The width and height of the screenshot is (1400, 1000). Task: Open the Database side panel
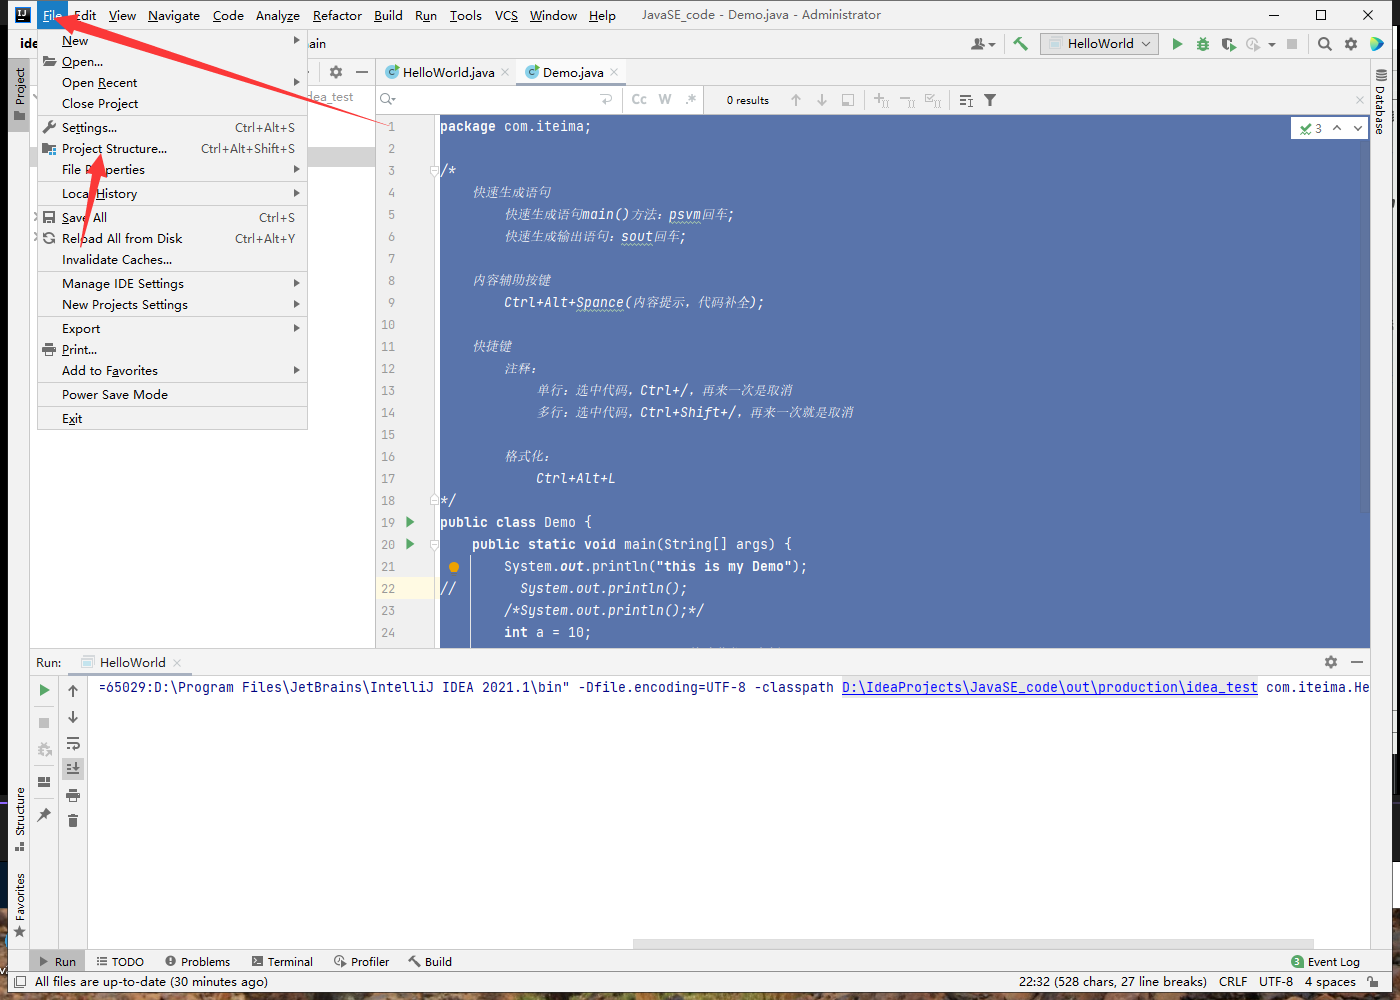click(x=1380, y=102)
